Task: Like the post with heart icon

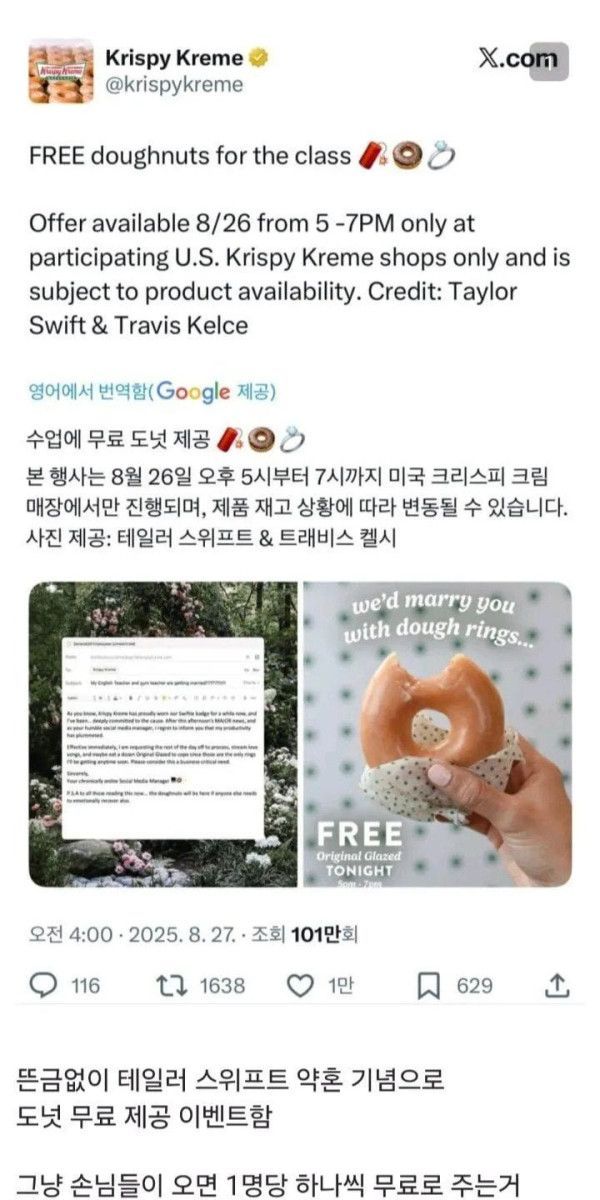Action: point(300,986)
